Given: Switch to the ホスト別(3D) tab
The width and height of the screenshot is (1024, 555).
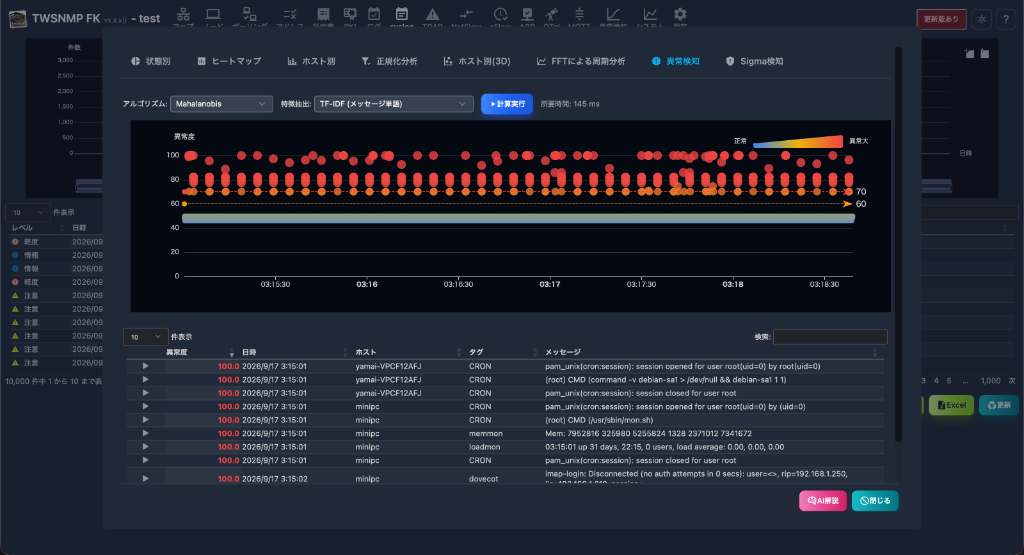Looking at the screenshot, I should pos(477,61).
